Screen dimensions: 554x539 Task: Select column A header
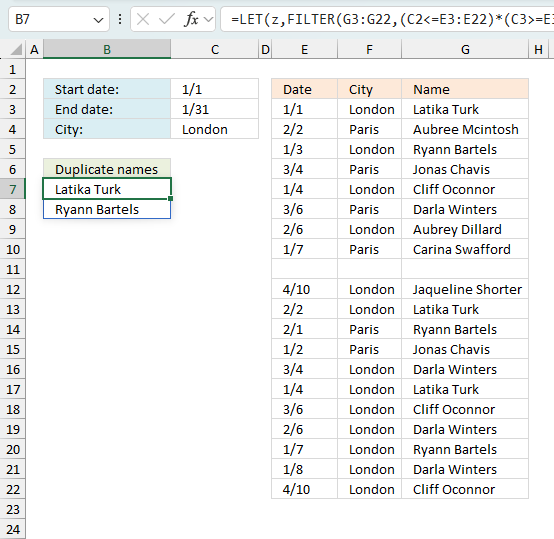(x=34, y=50)
